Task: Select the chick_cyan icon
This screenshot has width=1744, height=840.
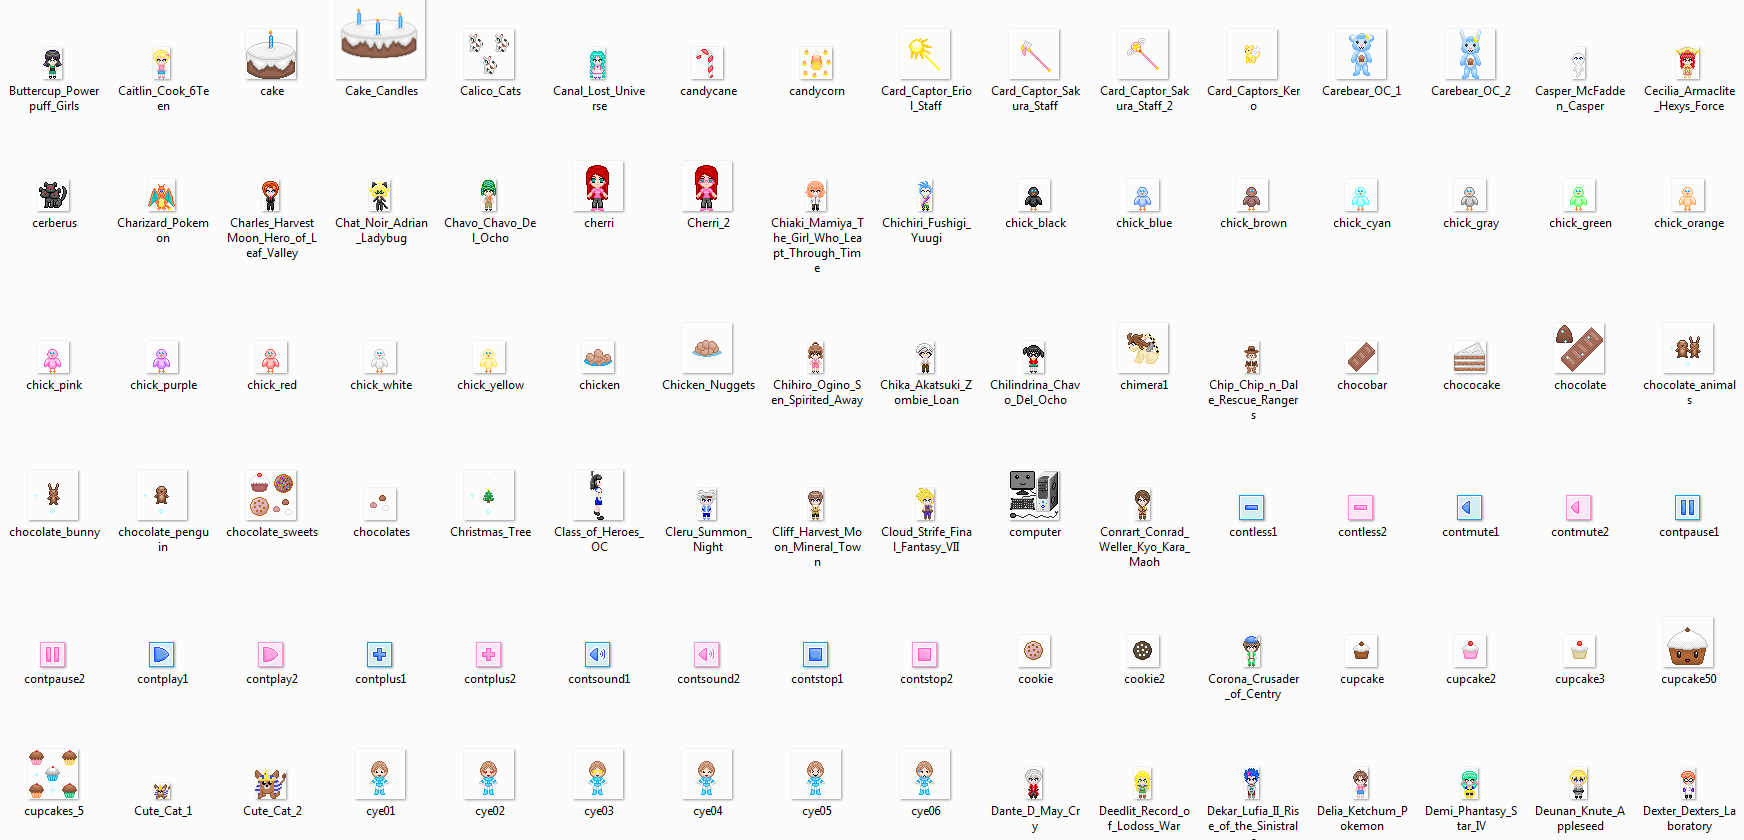Action: [1361, 195]
